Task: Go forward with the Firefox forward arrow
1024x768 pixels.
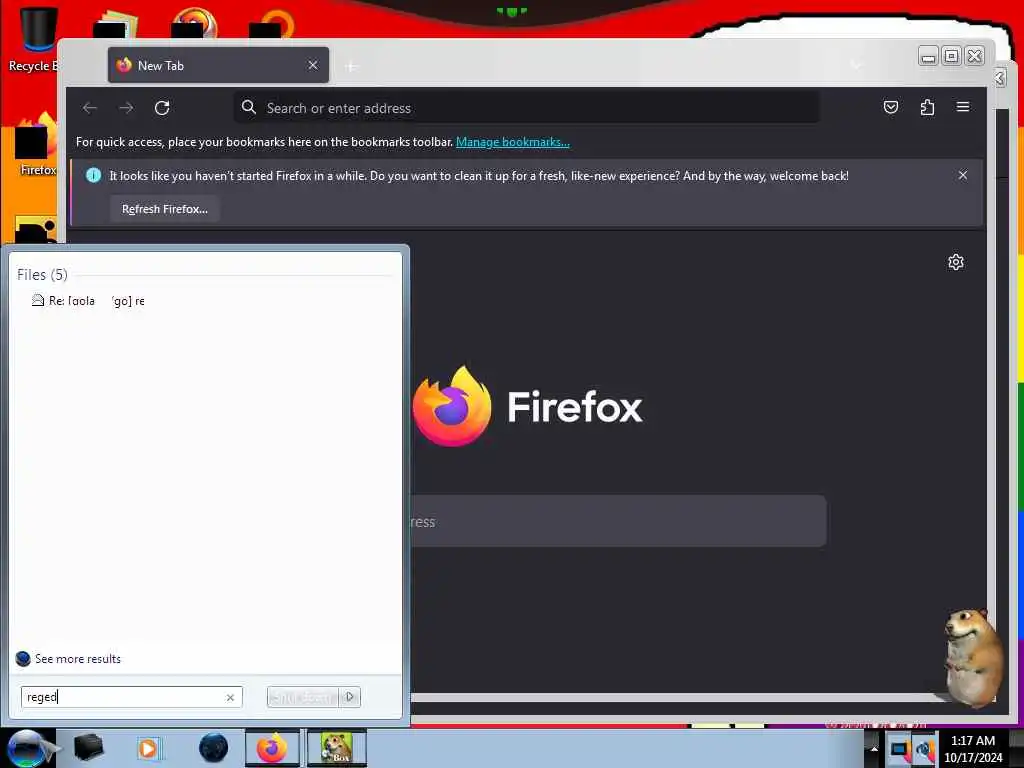Action: tap(126, 108)
